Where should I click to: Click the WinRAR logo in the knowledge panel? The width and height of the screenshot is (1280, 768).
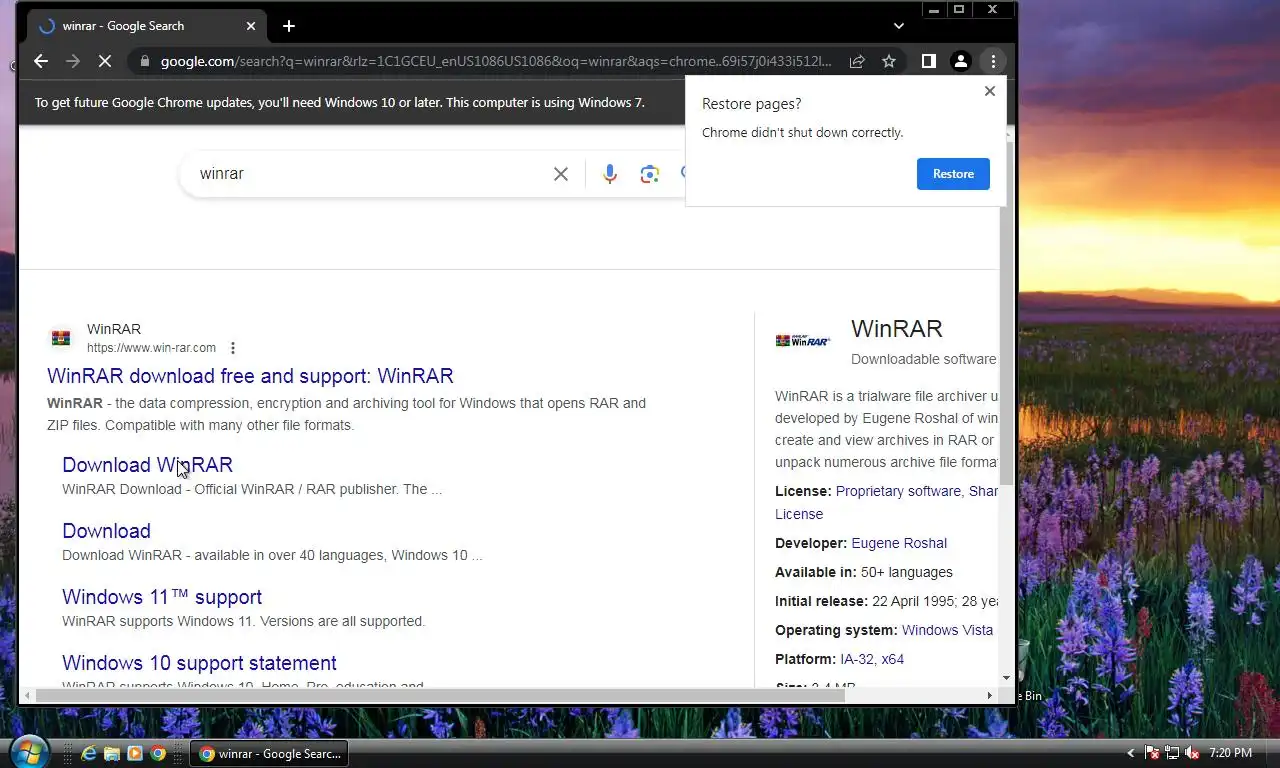(803, 341)
